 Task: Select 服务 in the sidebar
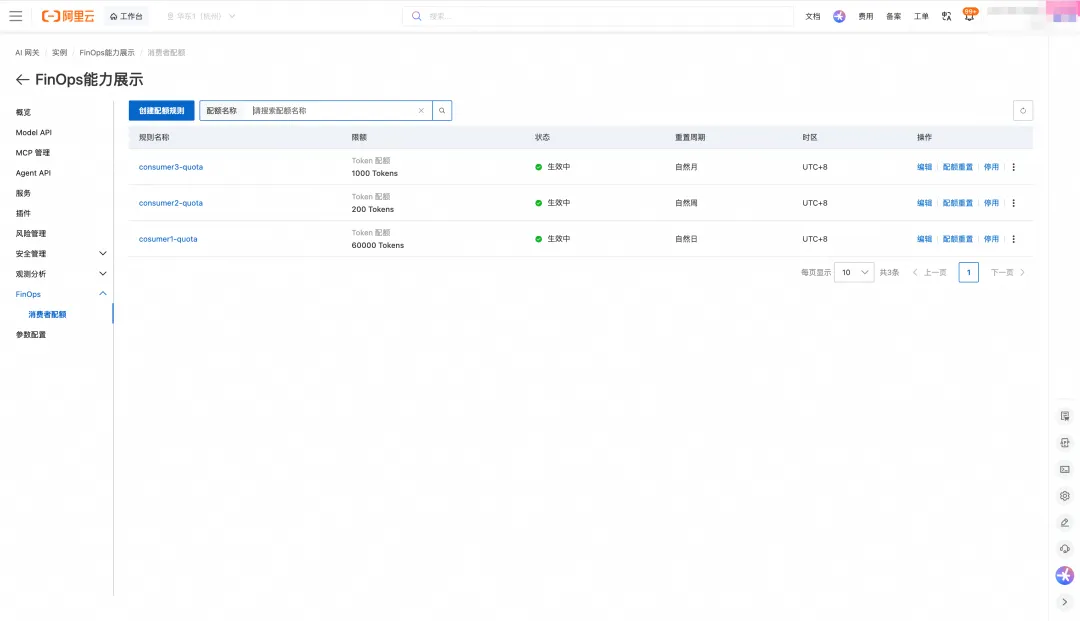[x=23, y=193]
